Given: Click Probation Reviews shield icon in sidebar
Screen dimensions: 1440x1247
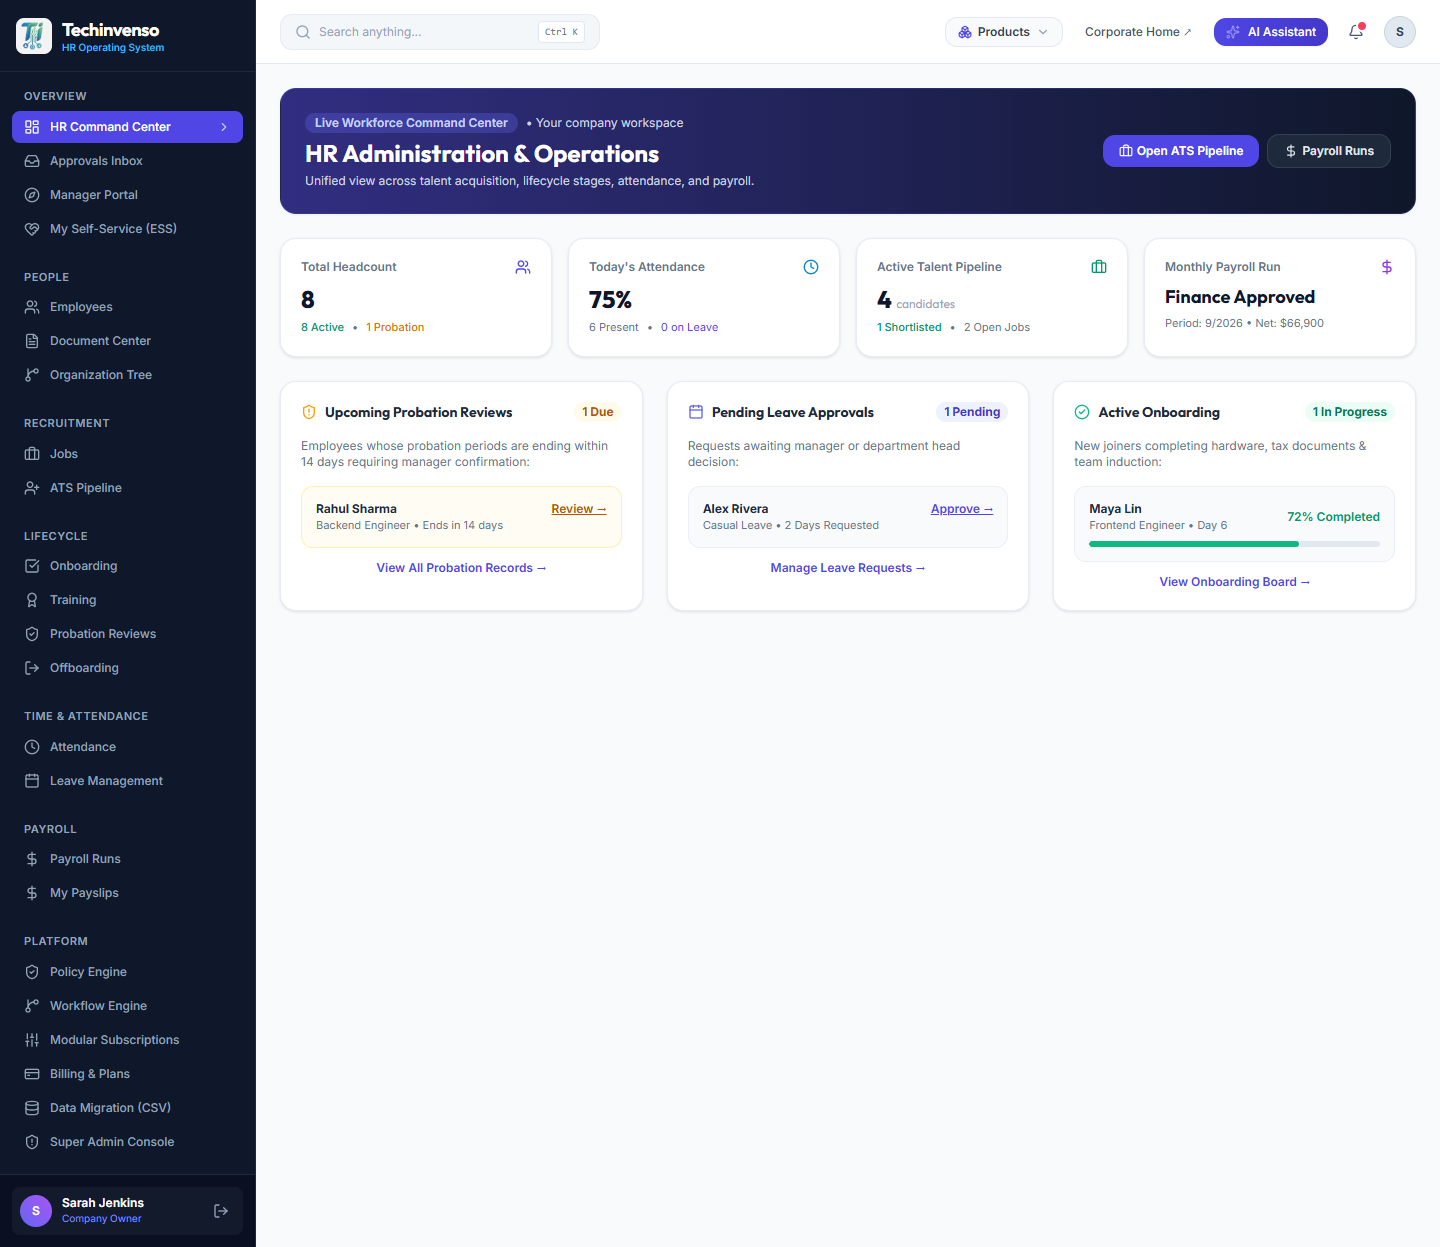Looking at the screenshot, I should point(32,634).
